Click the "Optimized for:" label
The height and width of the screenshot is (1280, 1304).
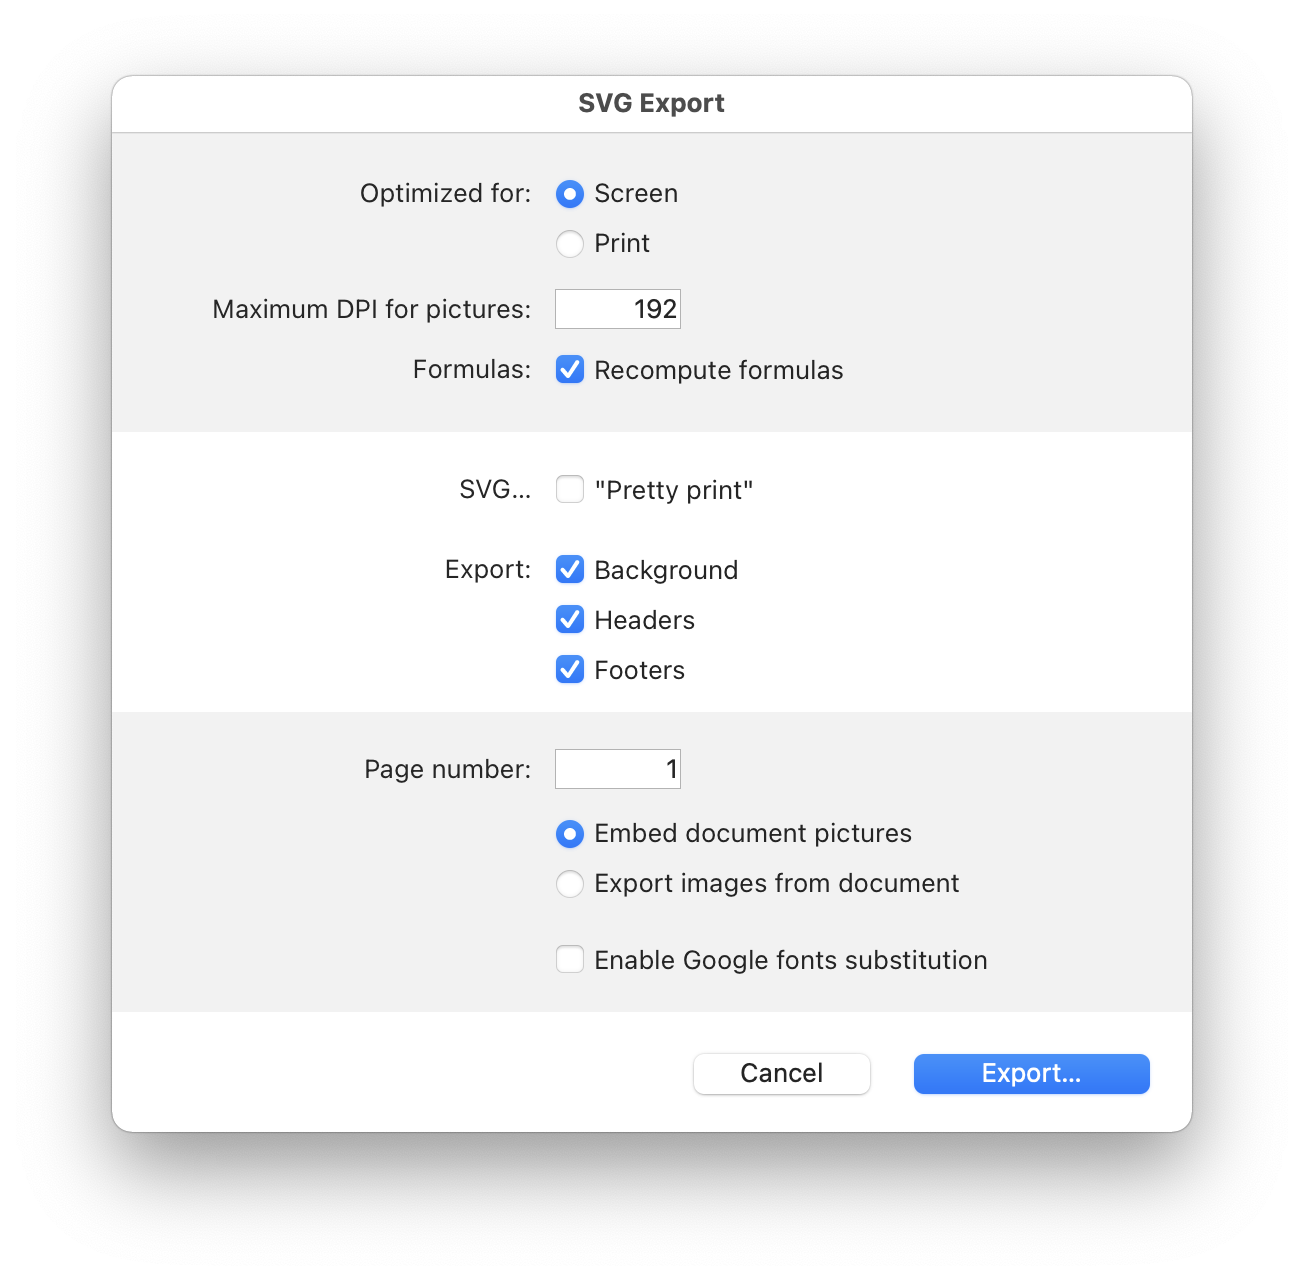click(x=445, y=193)
